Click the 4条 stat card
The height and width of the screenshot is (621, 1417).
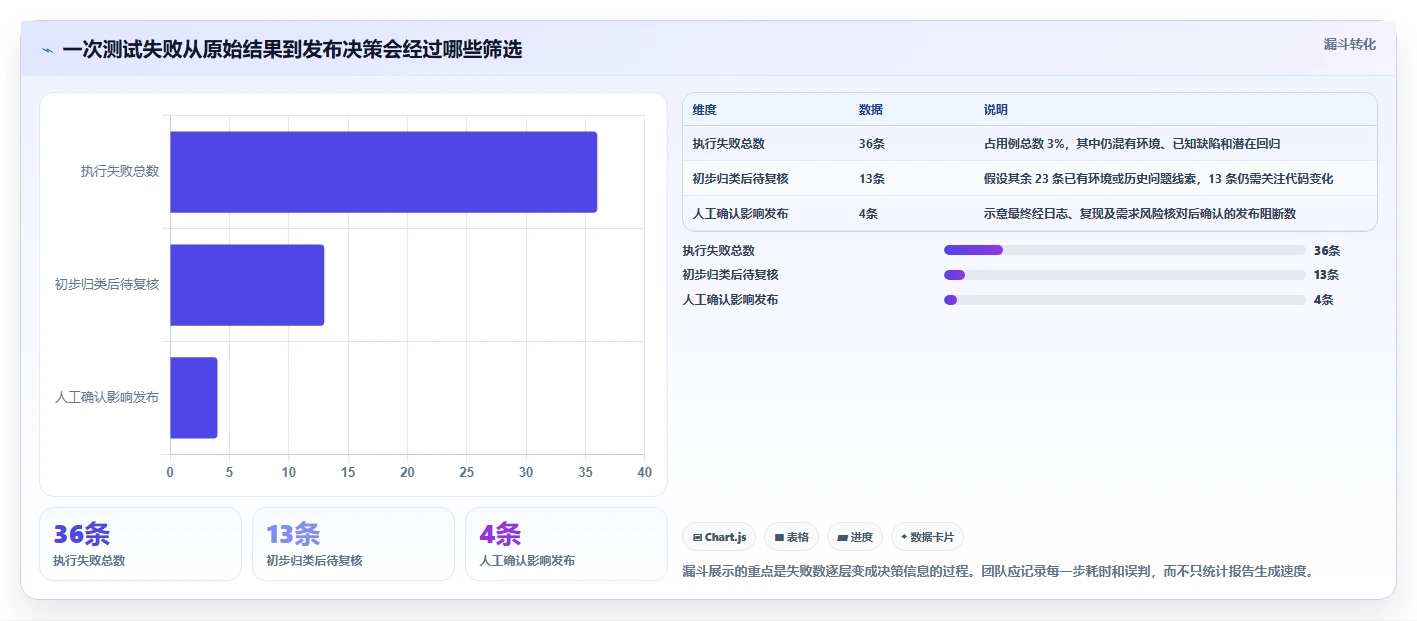click(566, 544)
